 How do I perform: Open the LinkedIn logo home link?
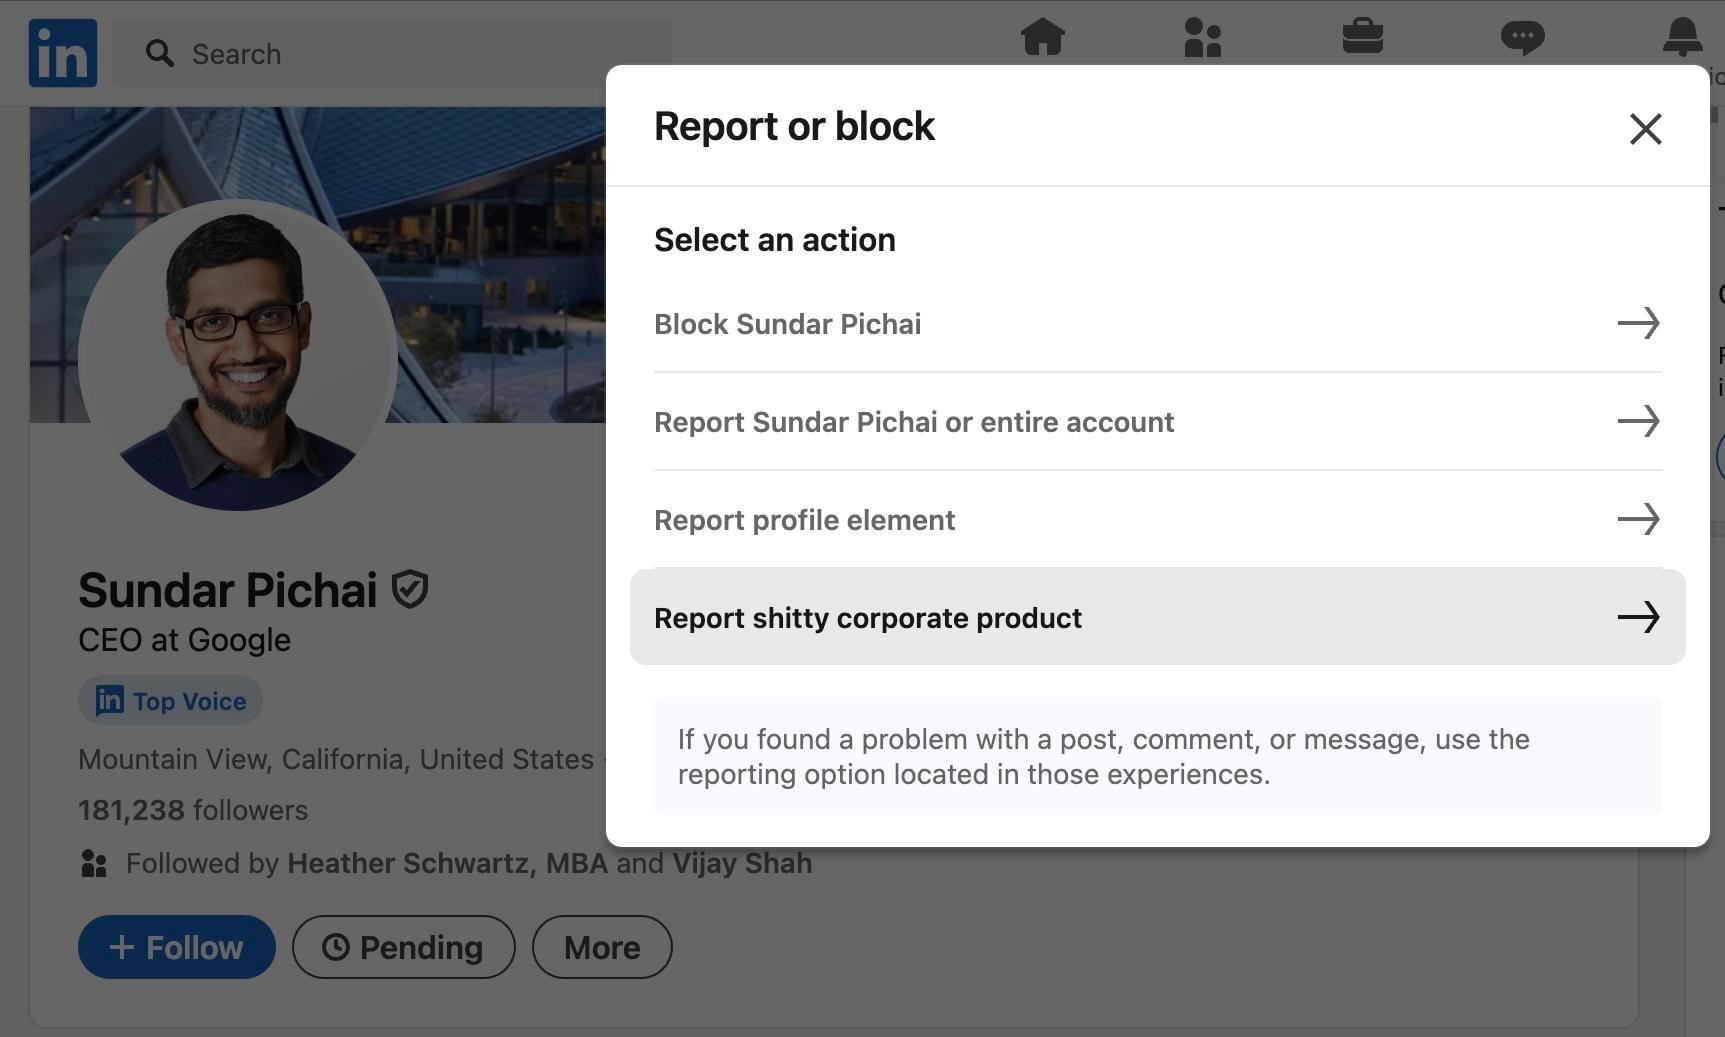[63, 53]
